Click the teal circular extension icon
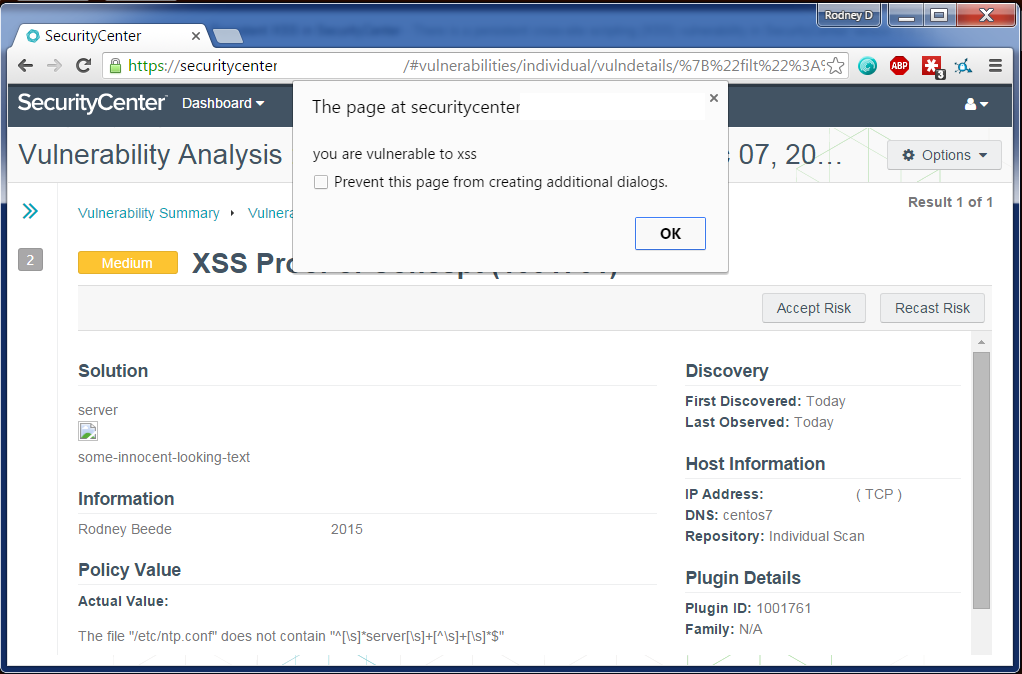 point(868,65)
